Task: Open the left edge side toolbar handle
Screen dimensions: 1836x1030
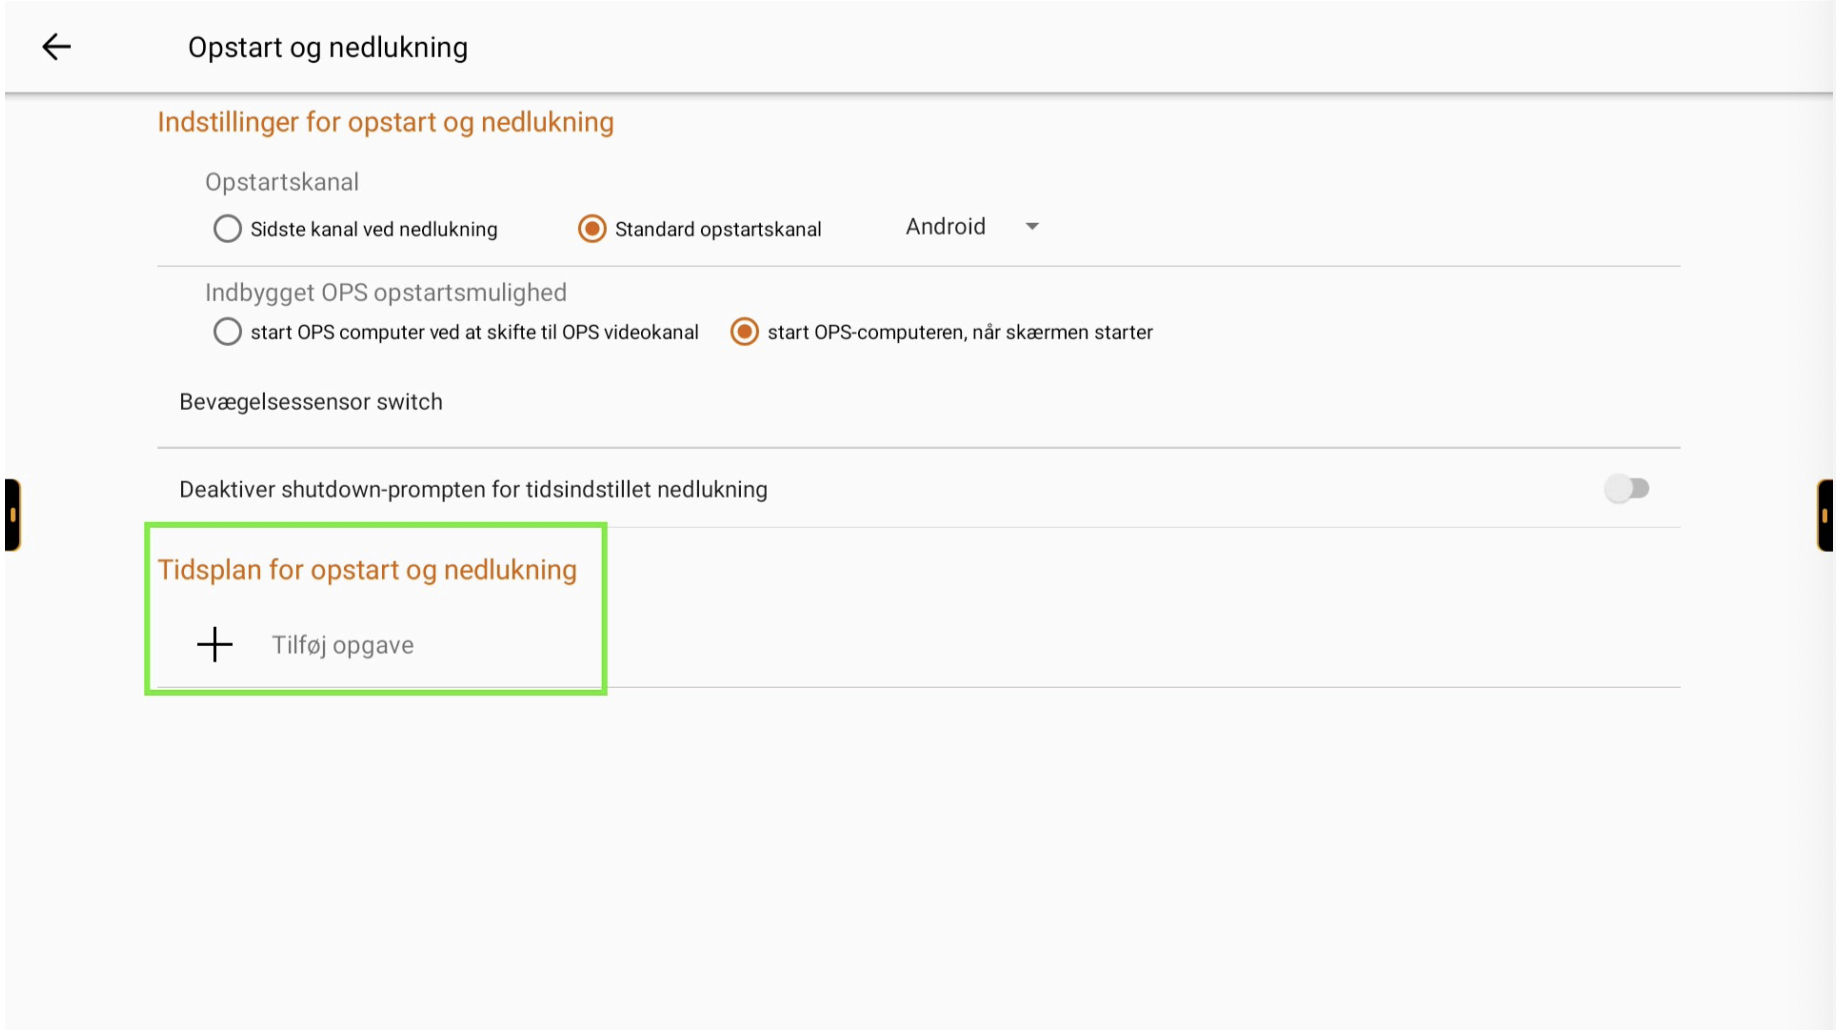Action: (12, 515)
